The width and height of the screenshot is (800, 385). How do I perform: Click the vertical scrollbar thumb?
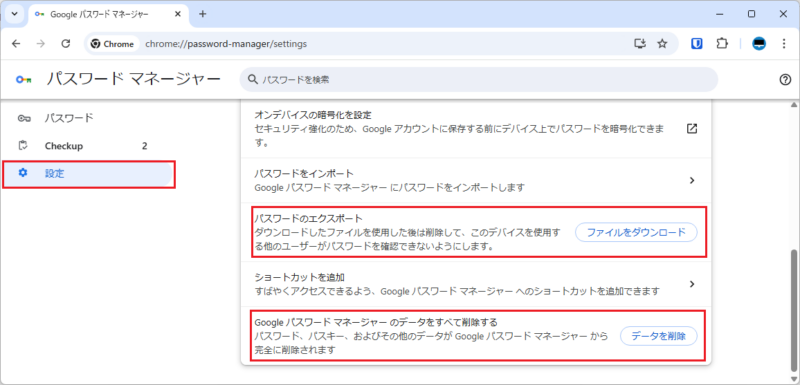coord(793,311)
